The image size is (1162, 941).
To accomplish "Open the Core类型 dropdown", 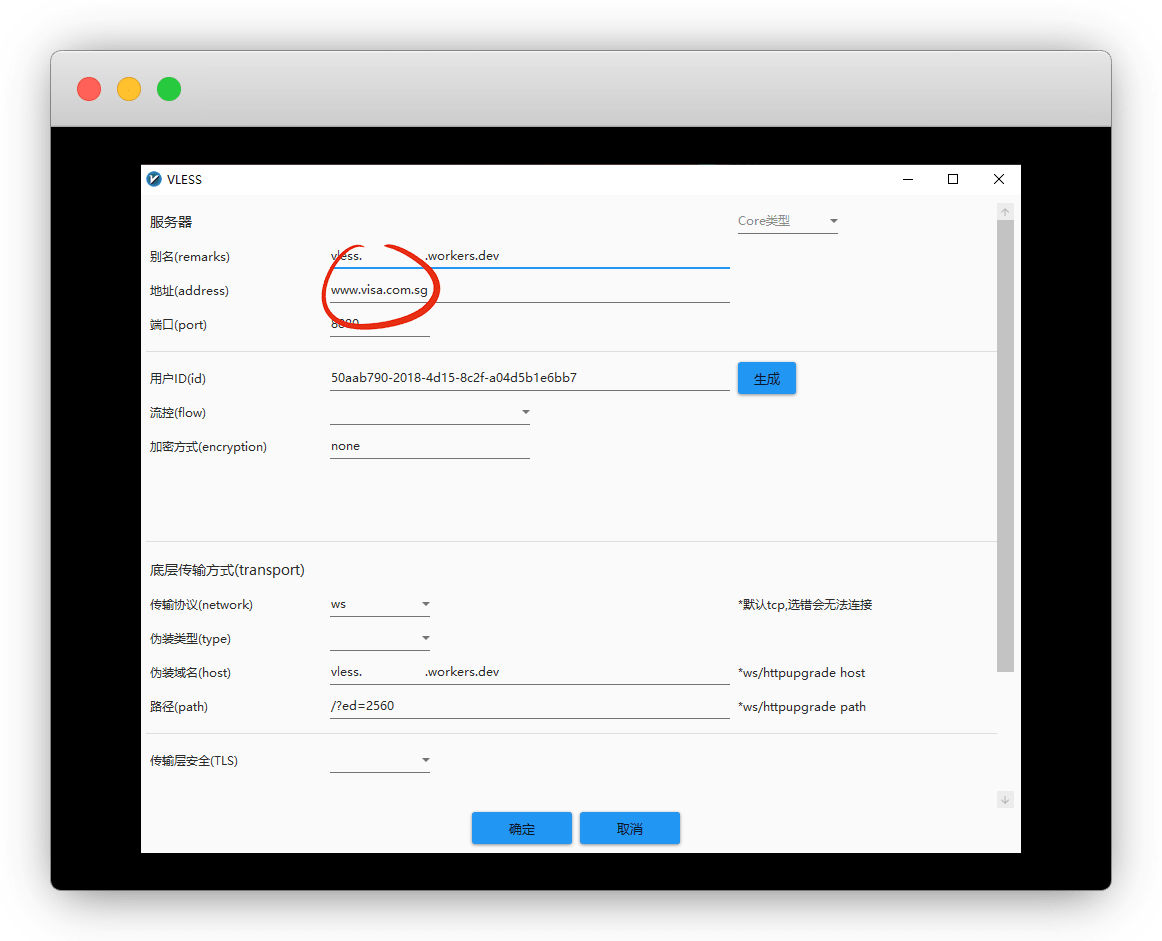I will pyautogui.click(x=787, y=221).
